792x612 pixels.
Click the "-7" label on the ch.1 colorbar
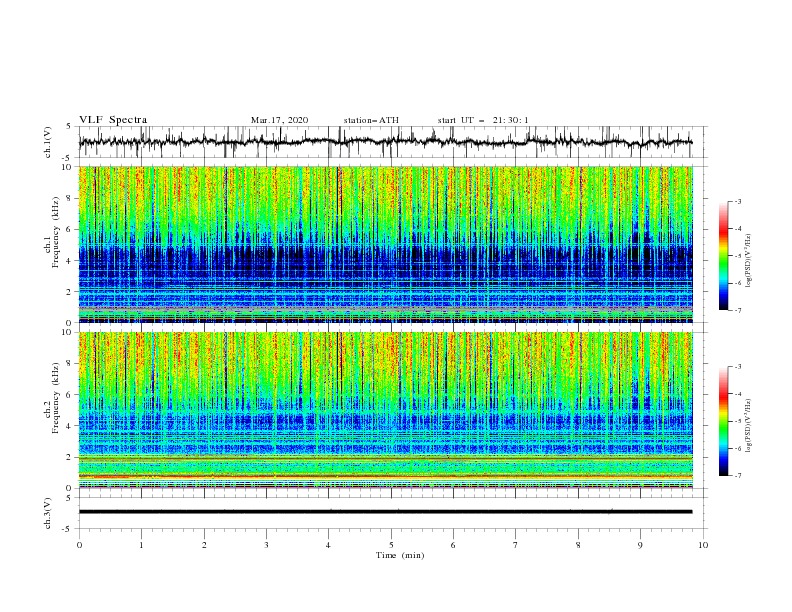pos(738,310)
